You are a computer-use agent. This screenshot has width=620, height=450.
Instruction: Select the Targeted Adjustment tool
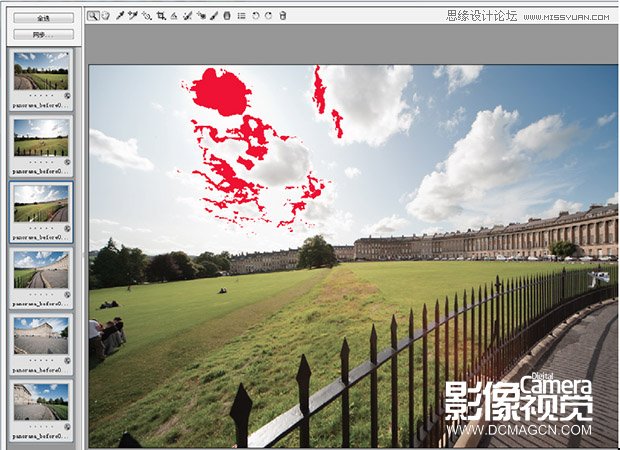pos(147,16)
